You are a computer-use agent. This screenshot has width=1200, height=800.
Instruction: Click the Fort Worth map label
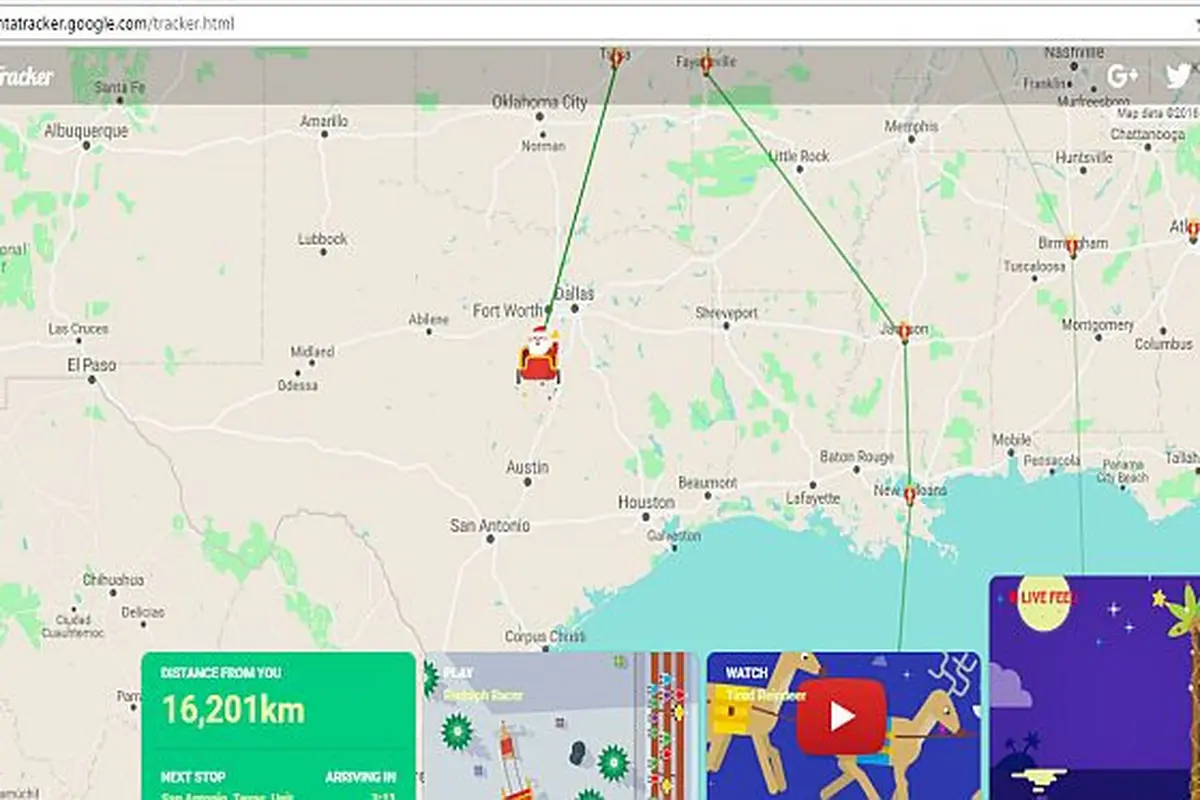[x=509, y=311]
